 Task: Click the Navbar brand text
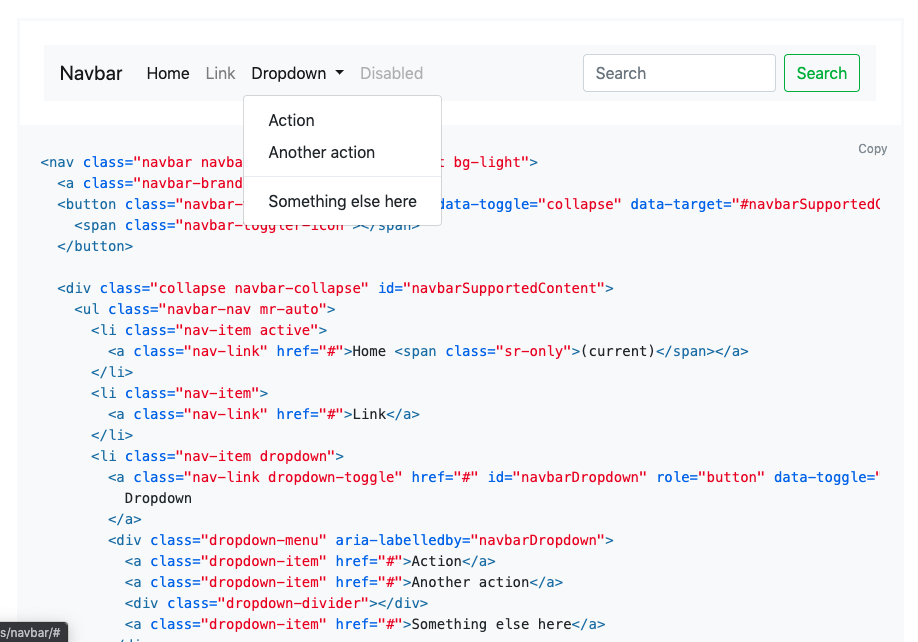(x=90, y=73)
